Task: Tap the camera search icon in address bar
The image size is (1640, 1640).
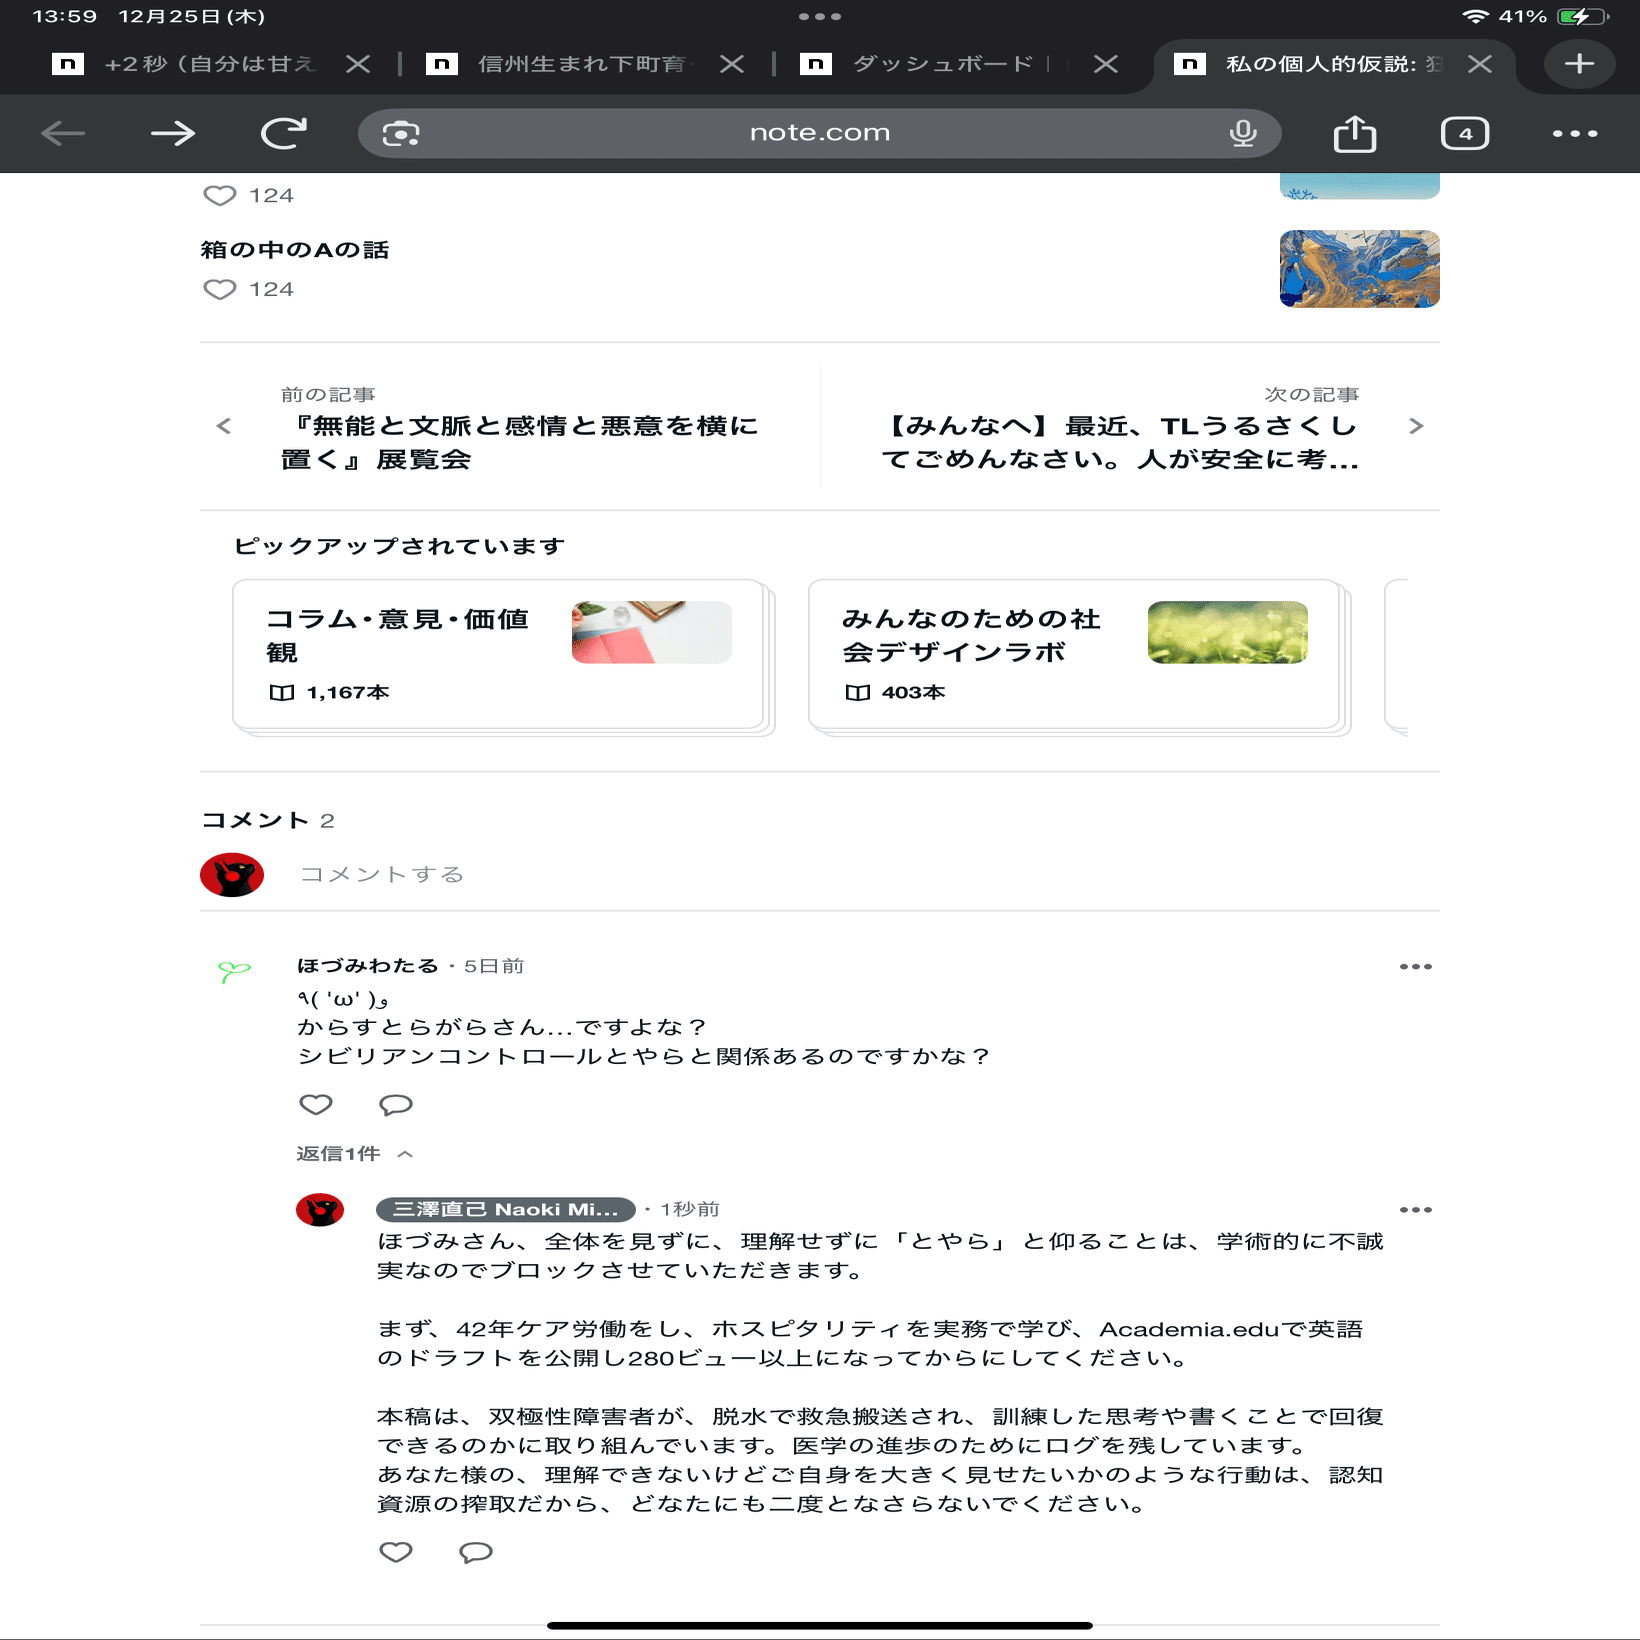Action: (397, 132)
